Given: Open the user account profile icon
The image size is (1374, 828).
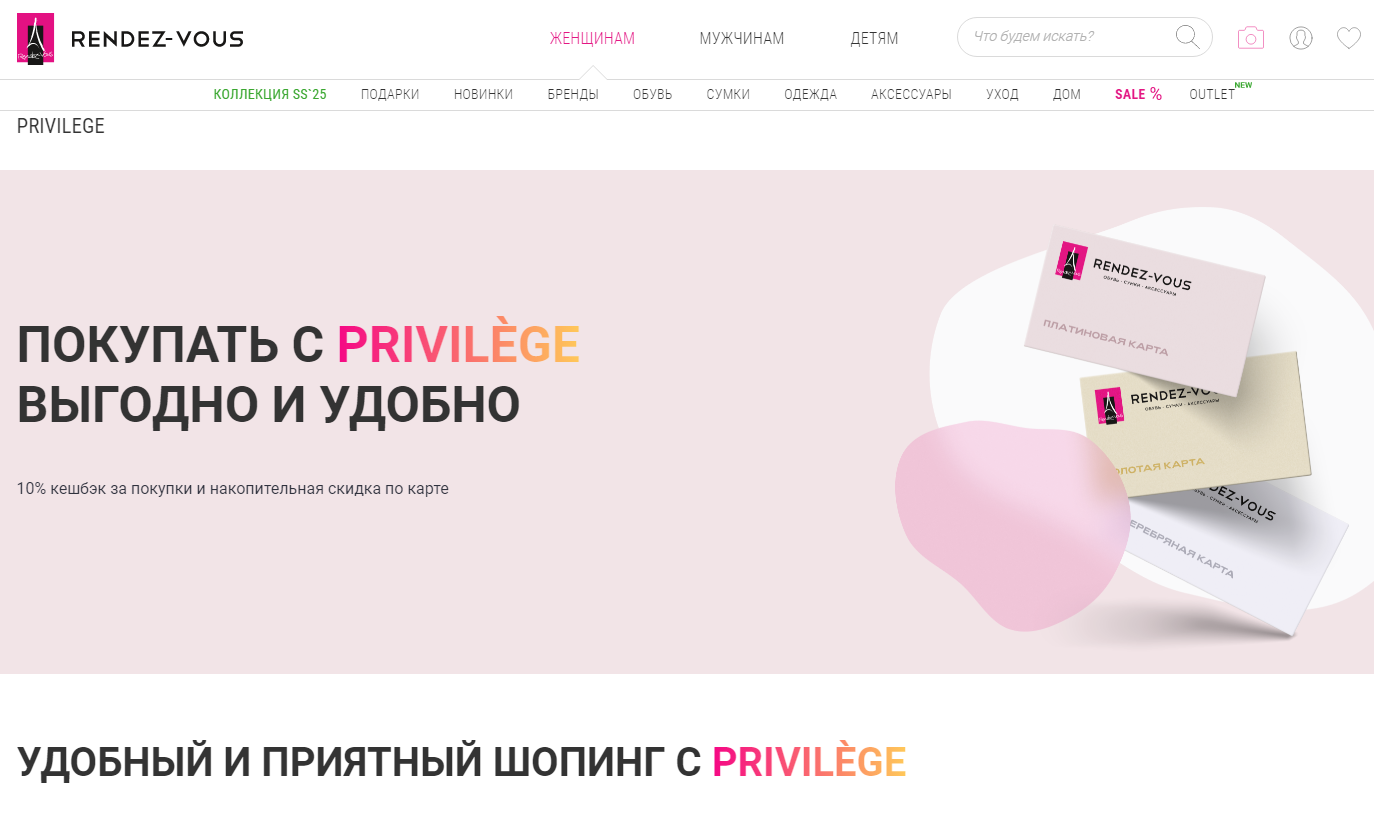Looking at the screenshot, I should point(1301,38).
